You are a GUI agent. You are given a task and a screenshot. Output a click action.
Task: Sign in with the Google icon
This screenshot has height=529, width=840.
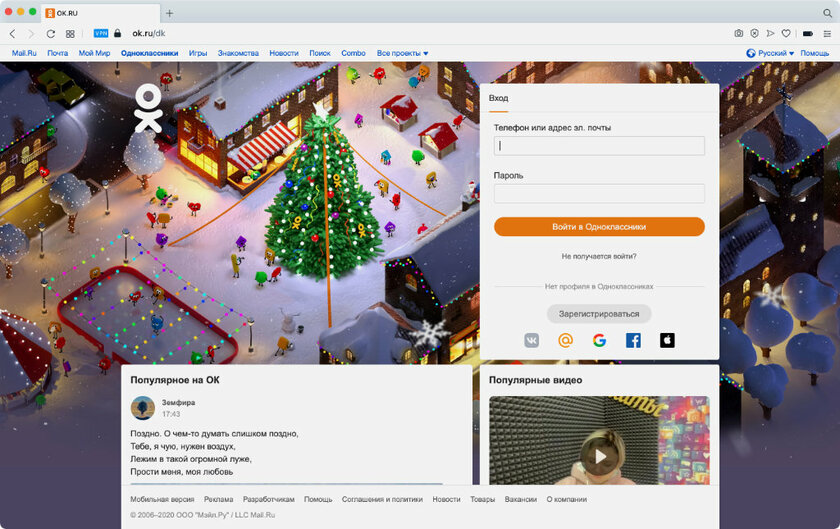[x=599, y=340]
